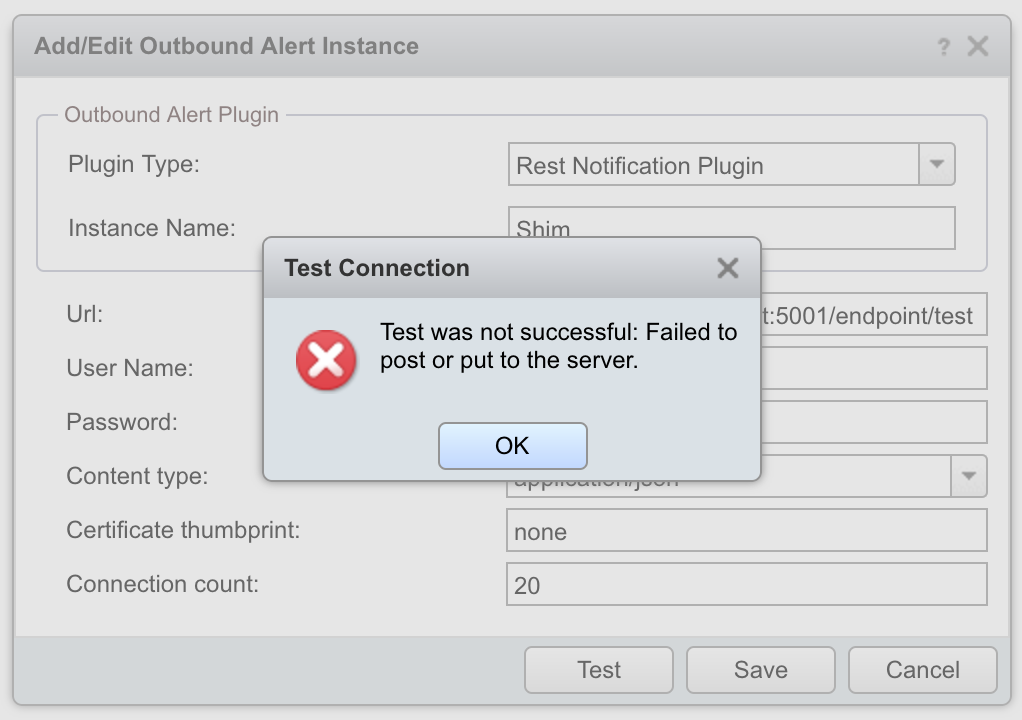Click the Test button

(598, 670)
